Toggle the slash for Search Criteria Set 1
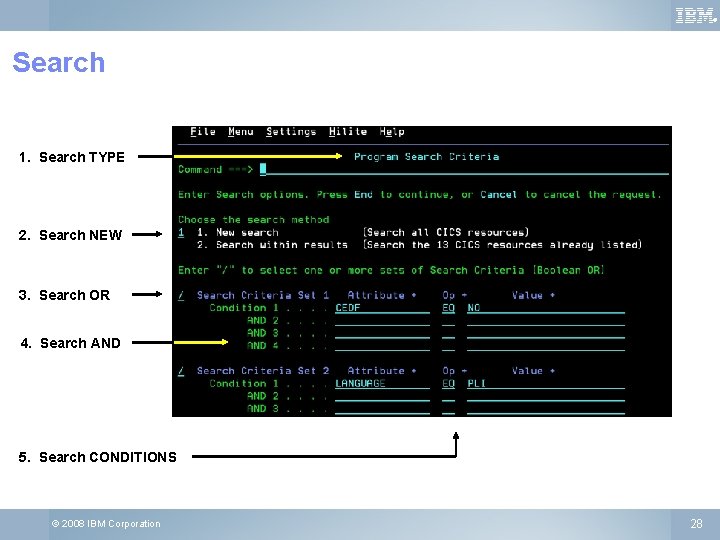 pyautogui.click(x=181, y=295)
